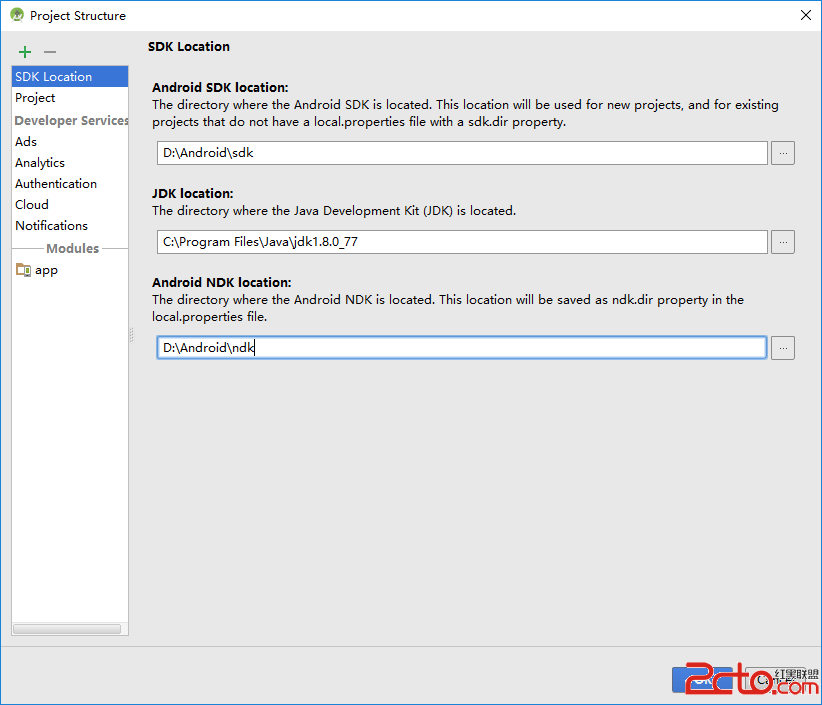Focus the Android NDK location field
Viewport: 822px width, 705px height.
[462, 347]
